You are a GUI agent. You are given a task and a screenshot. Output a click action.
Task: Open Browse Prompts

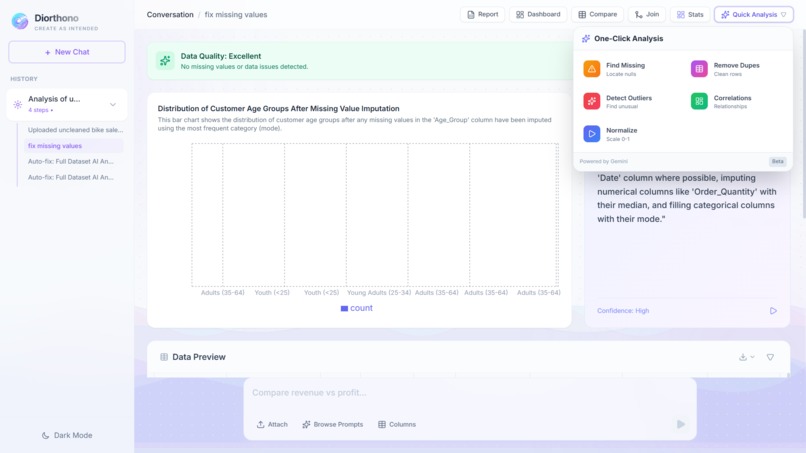[333, 424]
